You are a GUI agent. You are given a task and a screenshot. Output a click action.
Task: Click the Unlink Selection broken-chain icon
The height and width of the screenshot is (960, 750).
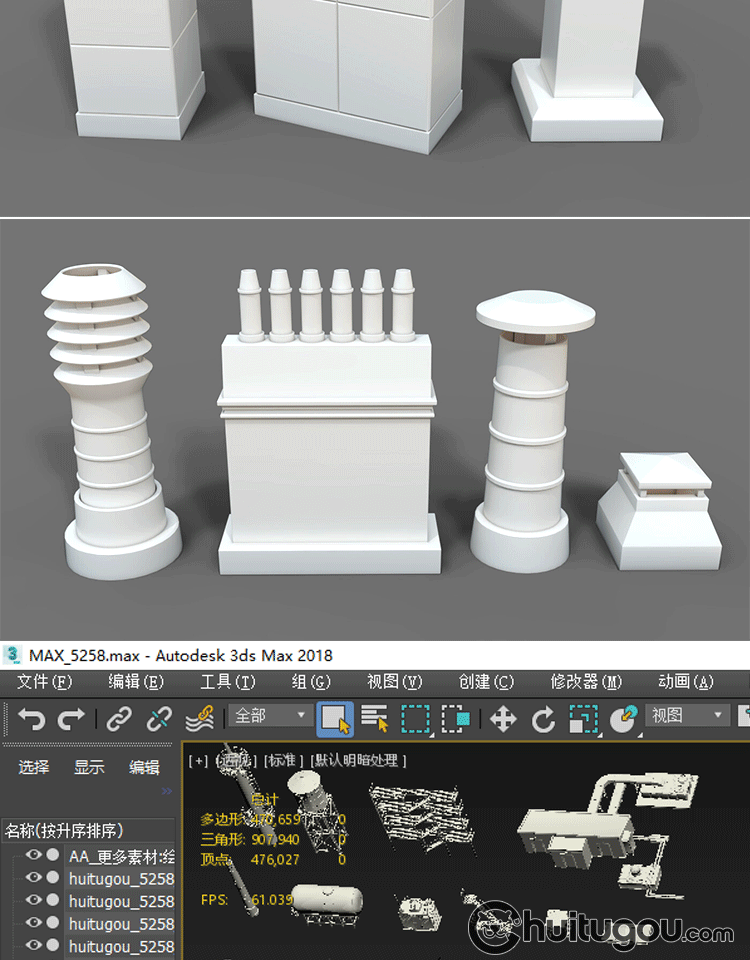(x=159, y=718)
